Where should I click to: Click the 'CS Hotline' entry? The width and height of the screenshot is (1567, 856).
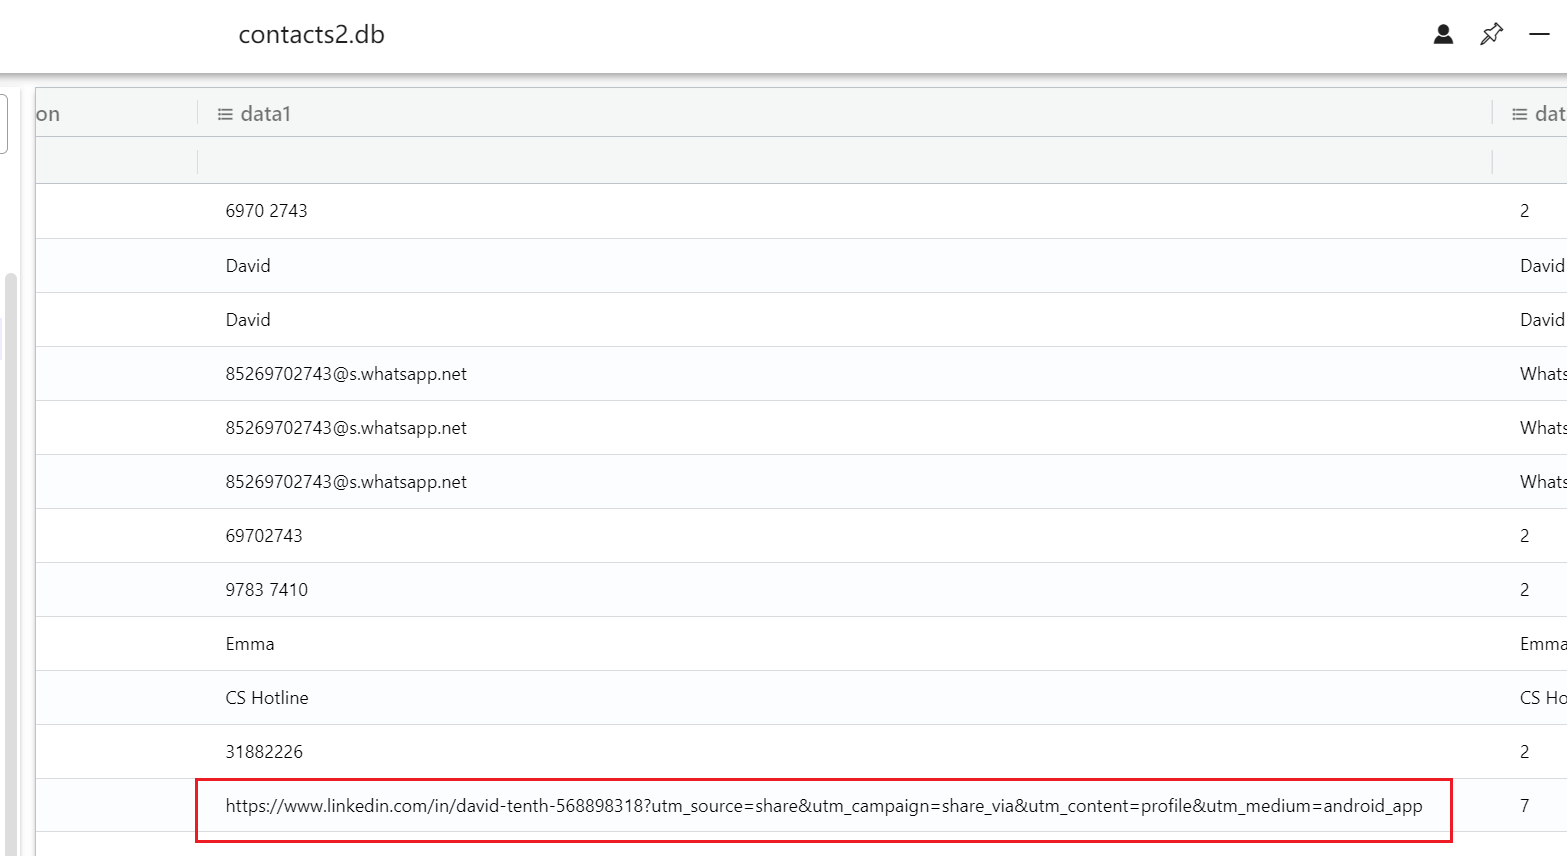point(267,698)
